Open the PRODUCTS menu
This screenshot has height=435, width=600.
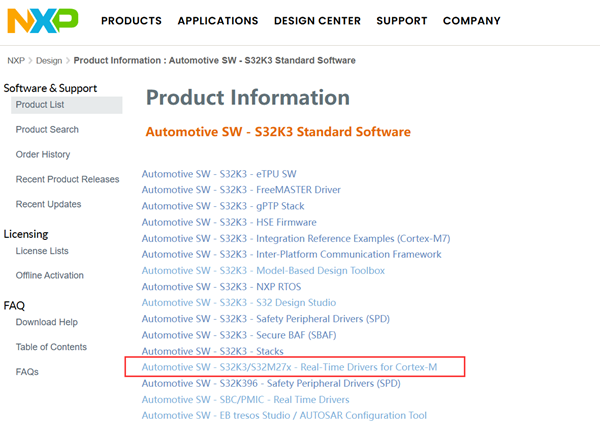tap(131, 21)
